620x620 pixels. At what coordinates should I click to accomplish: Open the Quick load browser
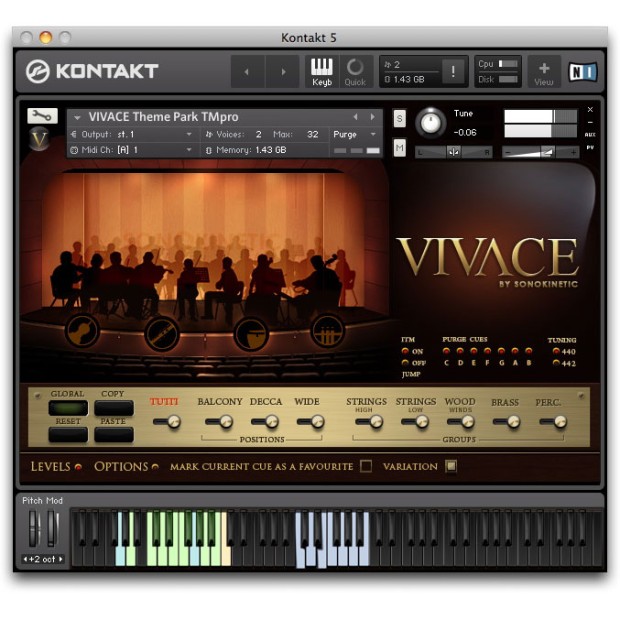coord(355,72)
